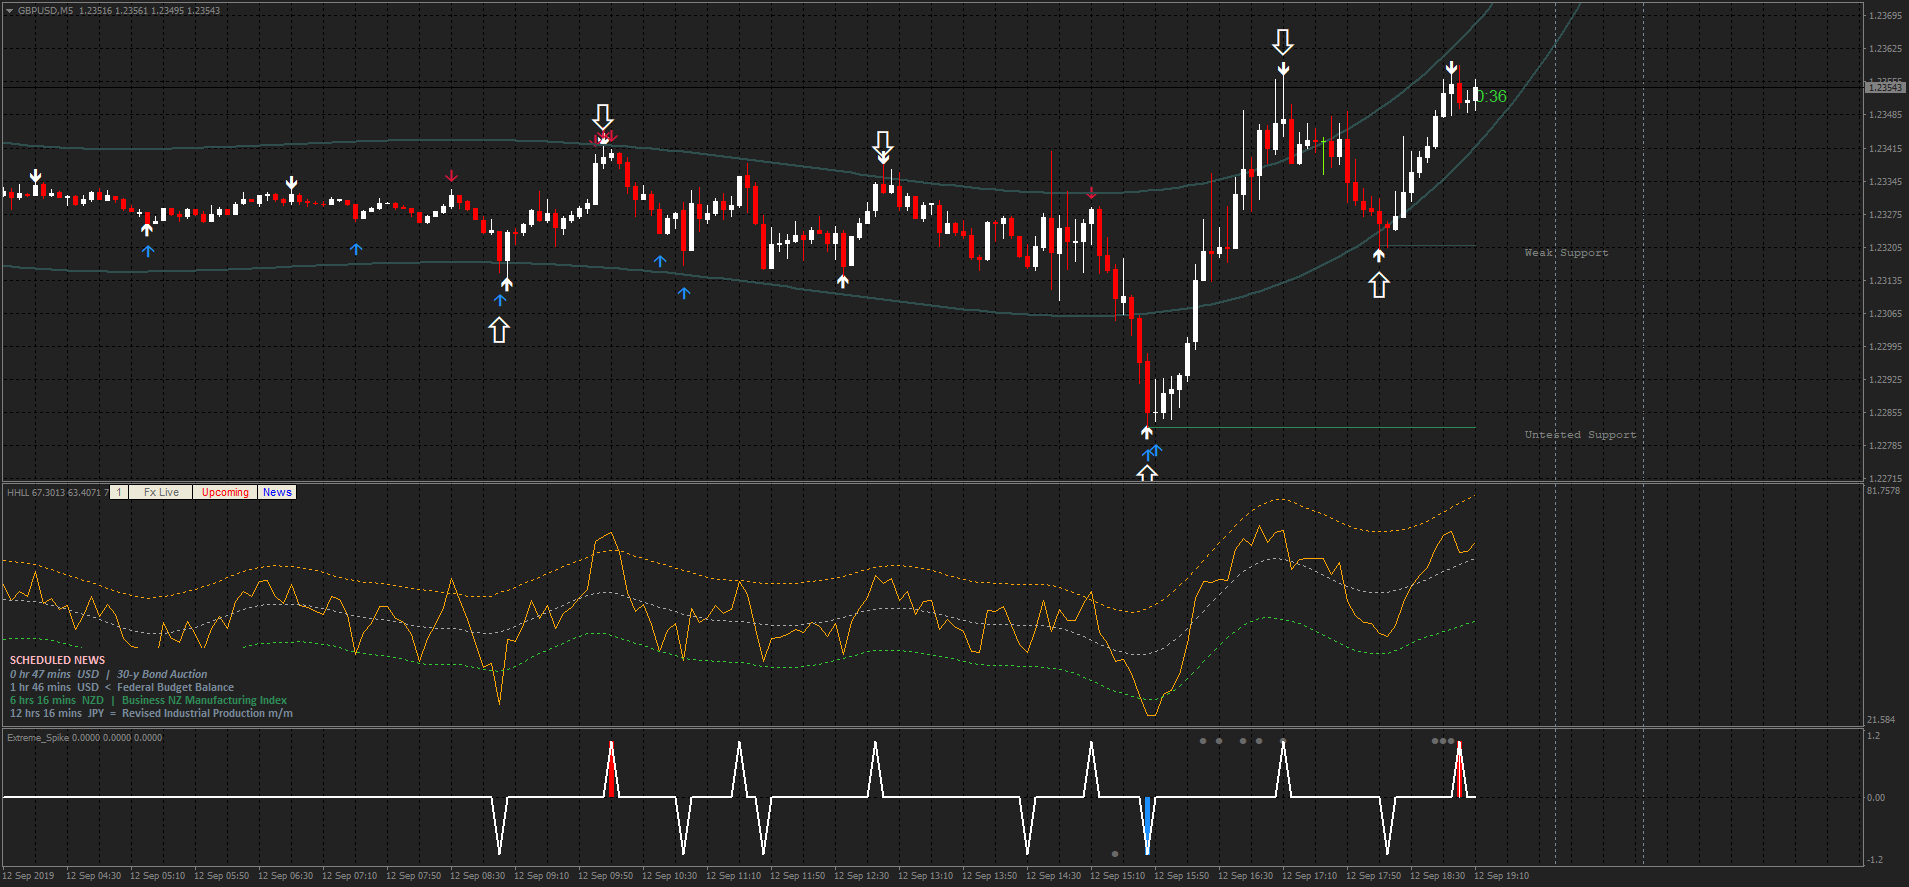The image size is (1909, 887).
Task: Click the "12 Sep 19:10" time label
Action: click(x=1501, y=876)
